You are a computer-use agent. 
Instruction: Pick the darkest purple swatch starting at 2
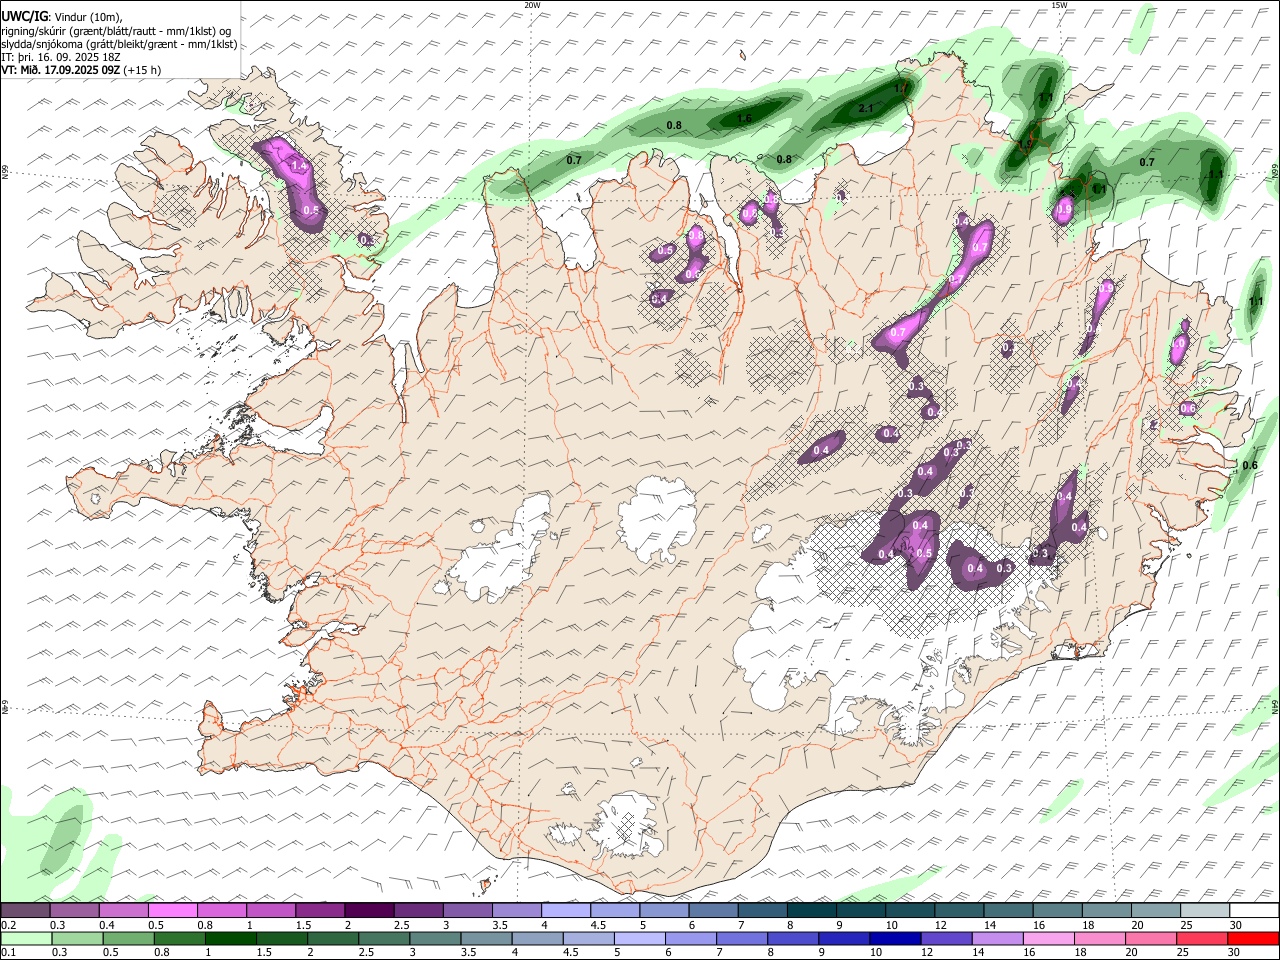(369, 910)
